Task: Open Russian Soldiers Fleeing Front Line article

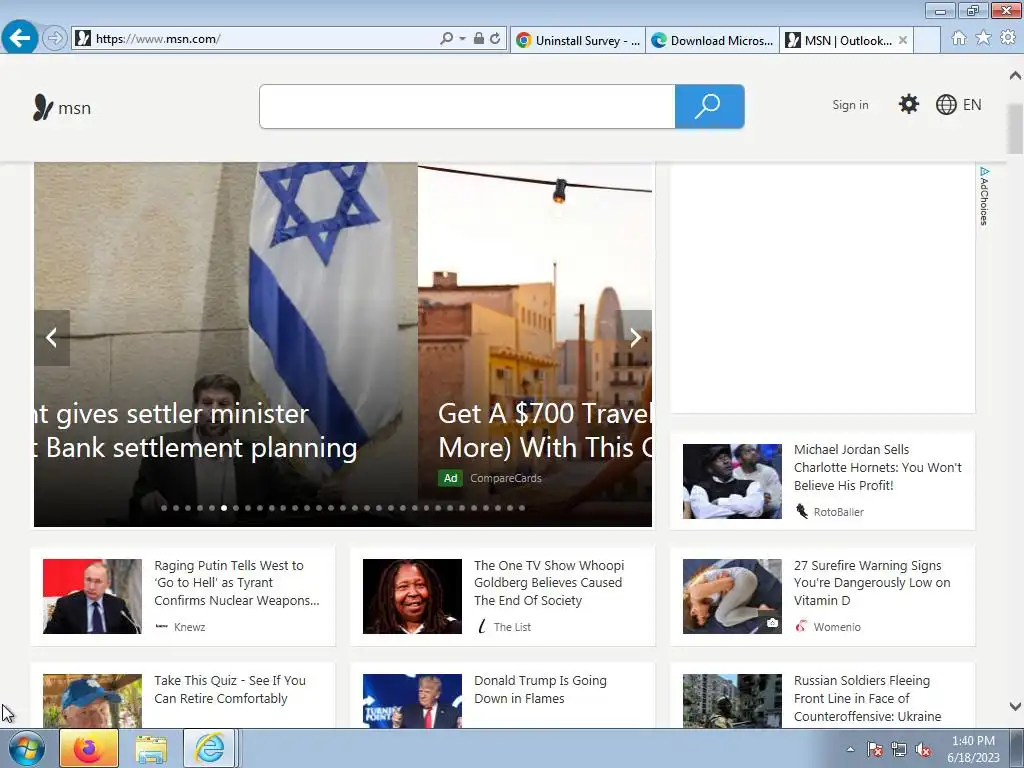Action: click(x=867, y=699)
